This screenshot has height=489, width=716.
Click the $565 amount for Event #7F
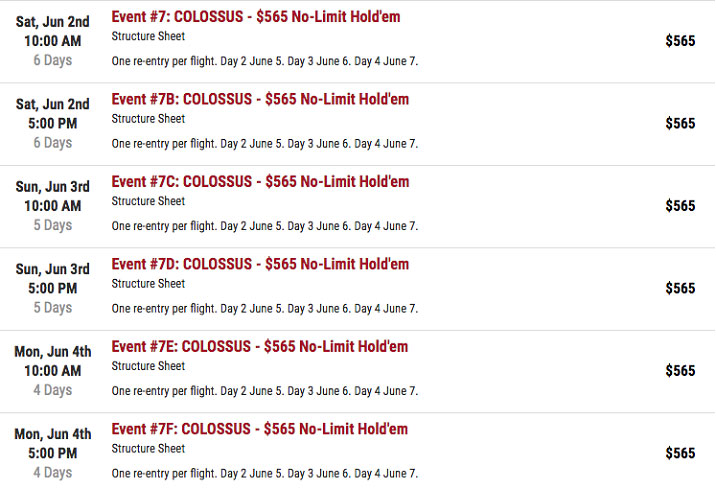pyautogui.click(x=680, y=453)
